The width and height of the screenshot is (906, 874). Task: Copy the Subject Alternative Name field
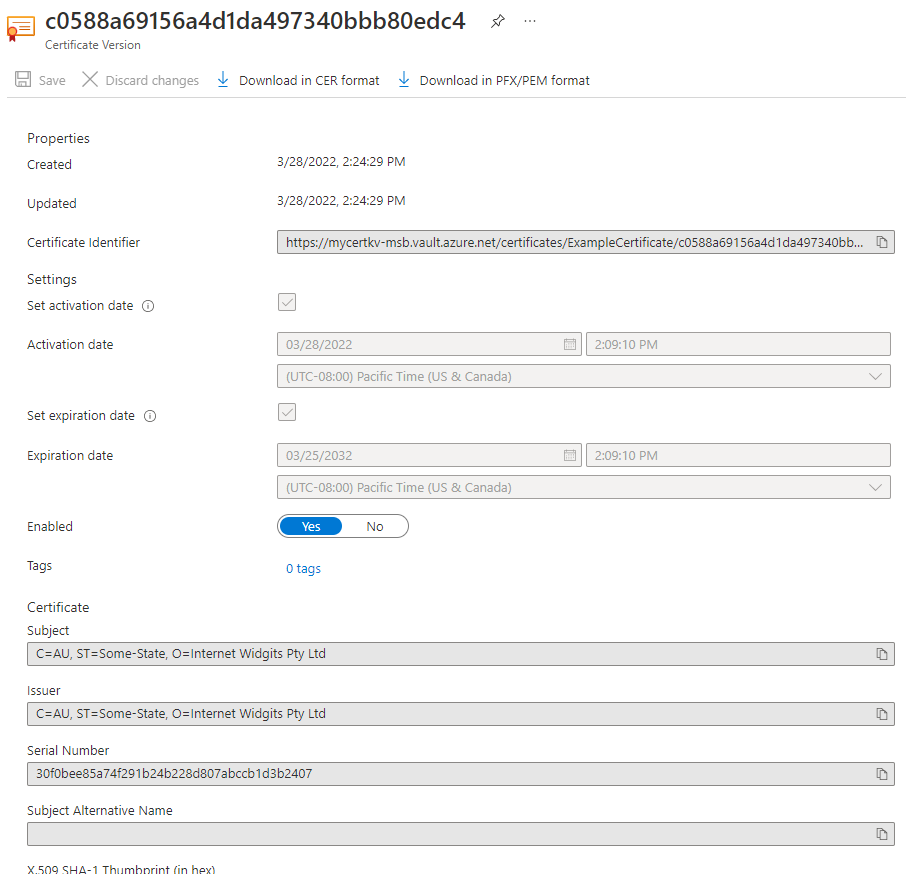[x=881, y=834]
